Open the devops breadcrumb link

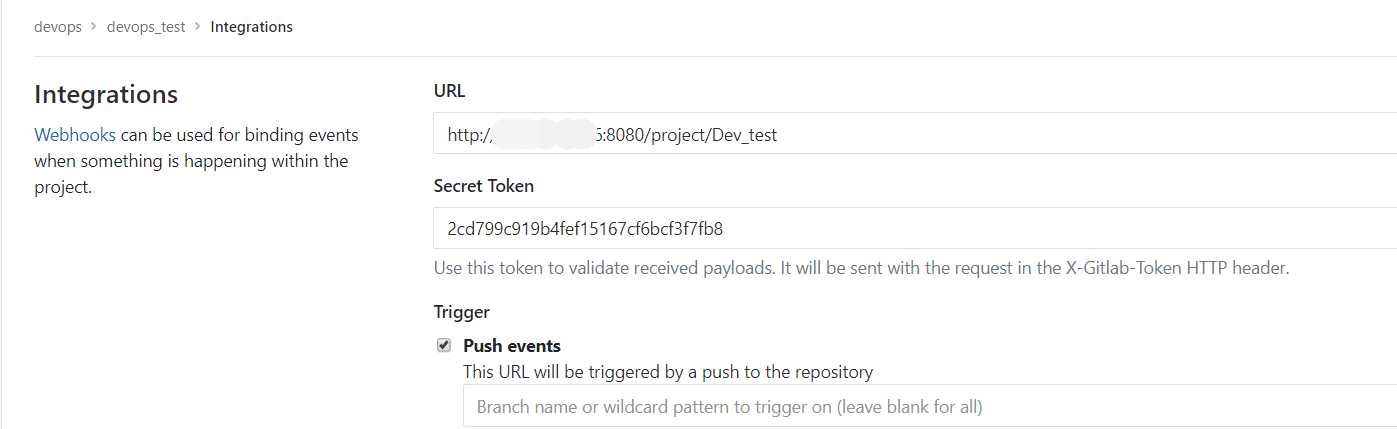[x=58, y=27]
